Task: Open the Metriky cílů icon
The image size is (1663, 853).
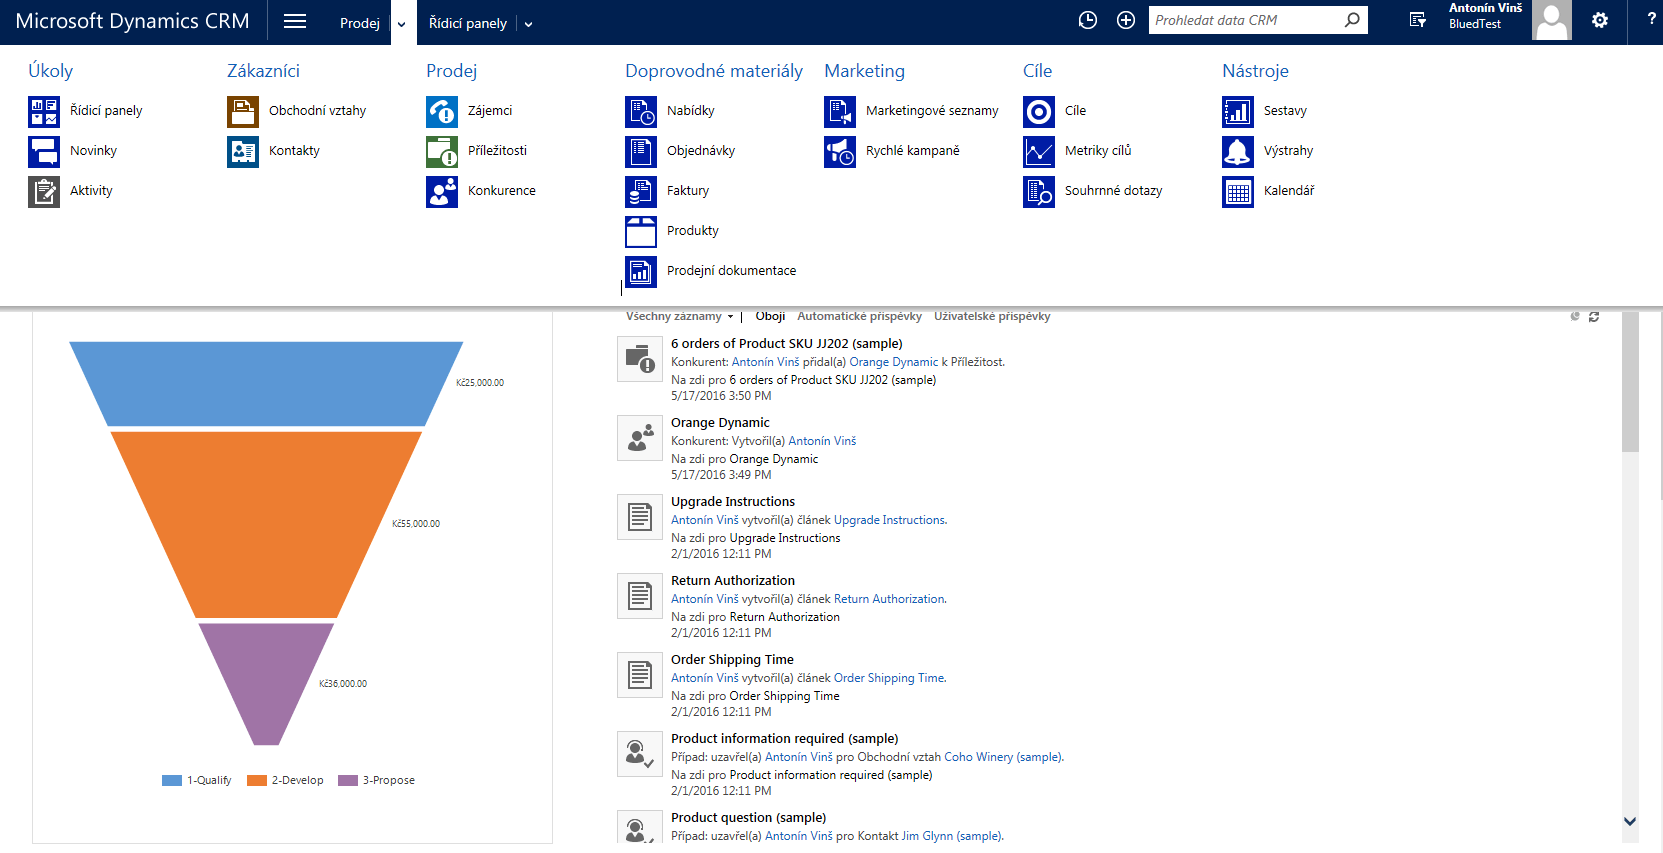Action: click(x=1039, y=151)
